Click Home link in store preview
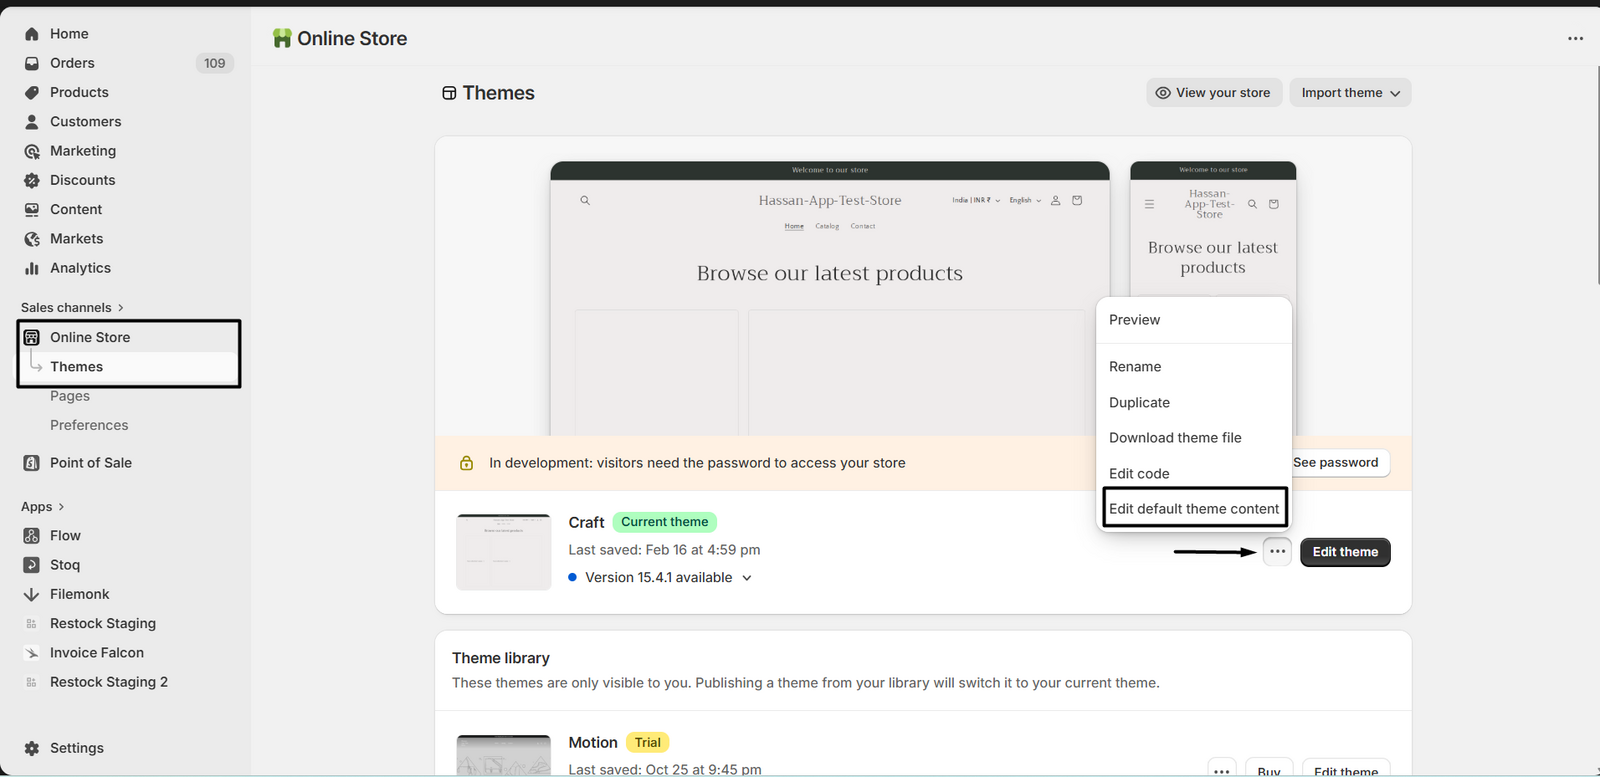This screenshot has height=777, width=1600. pyautogui.click(x=794, y=226)
